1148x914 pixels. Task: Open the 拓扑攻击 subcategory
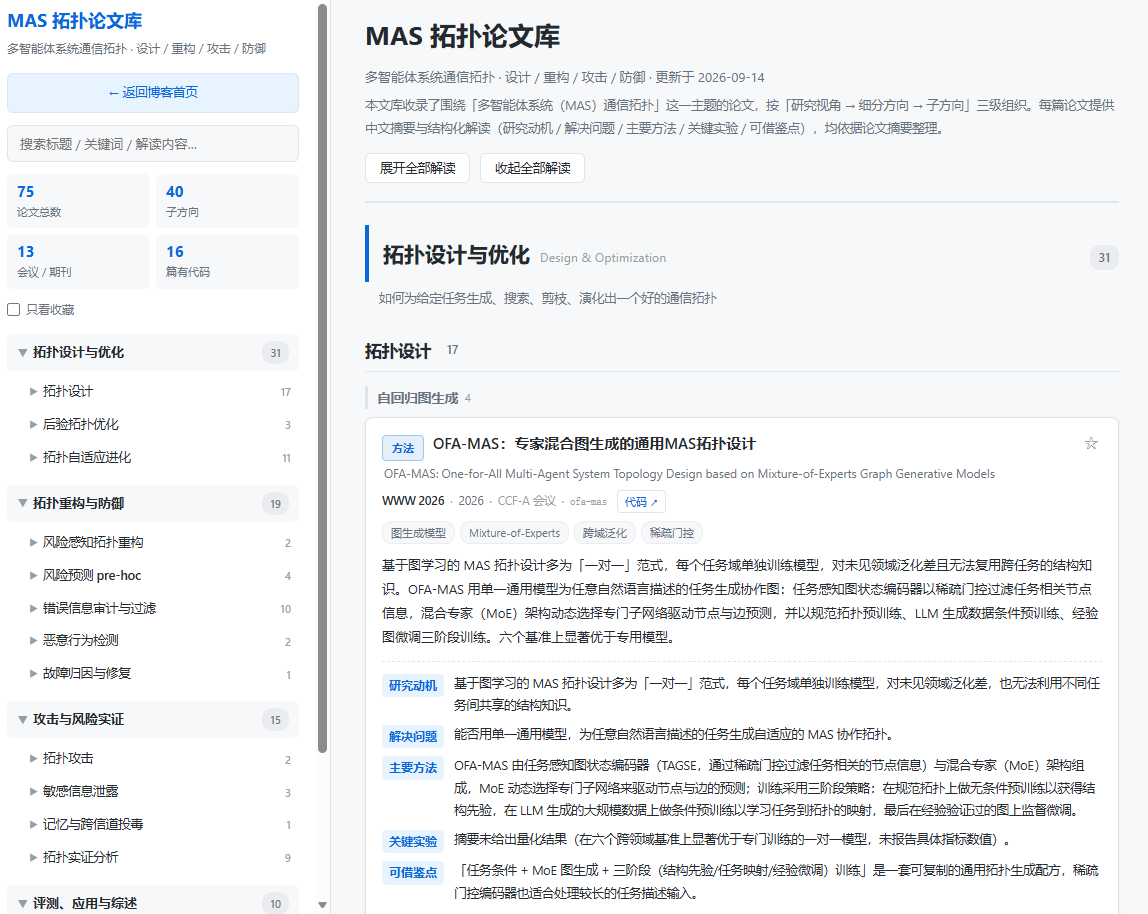160,759
